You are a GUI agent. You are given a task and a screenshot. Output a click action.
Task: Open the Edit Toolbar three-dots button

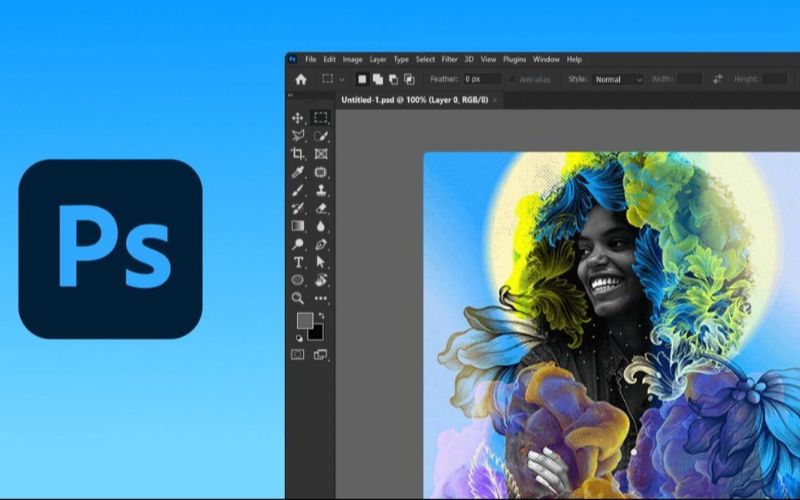tap(320, 298)
